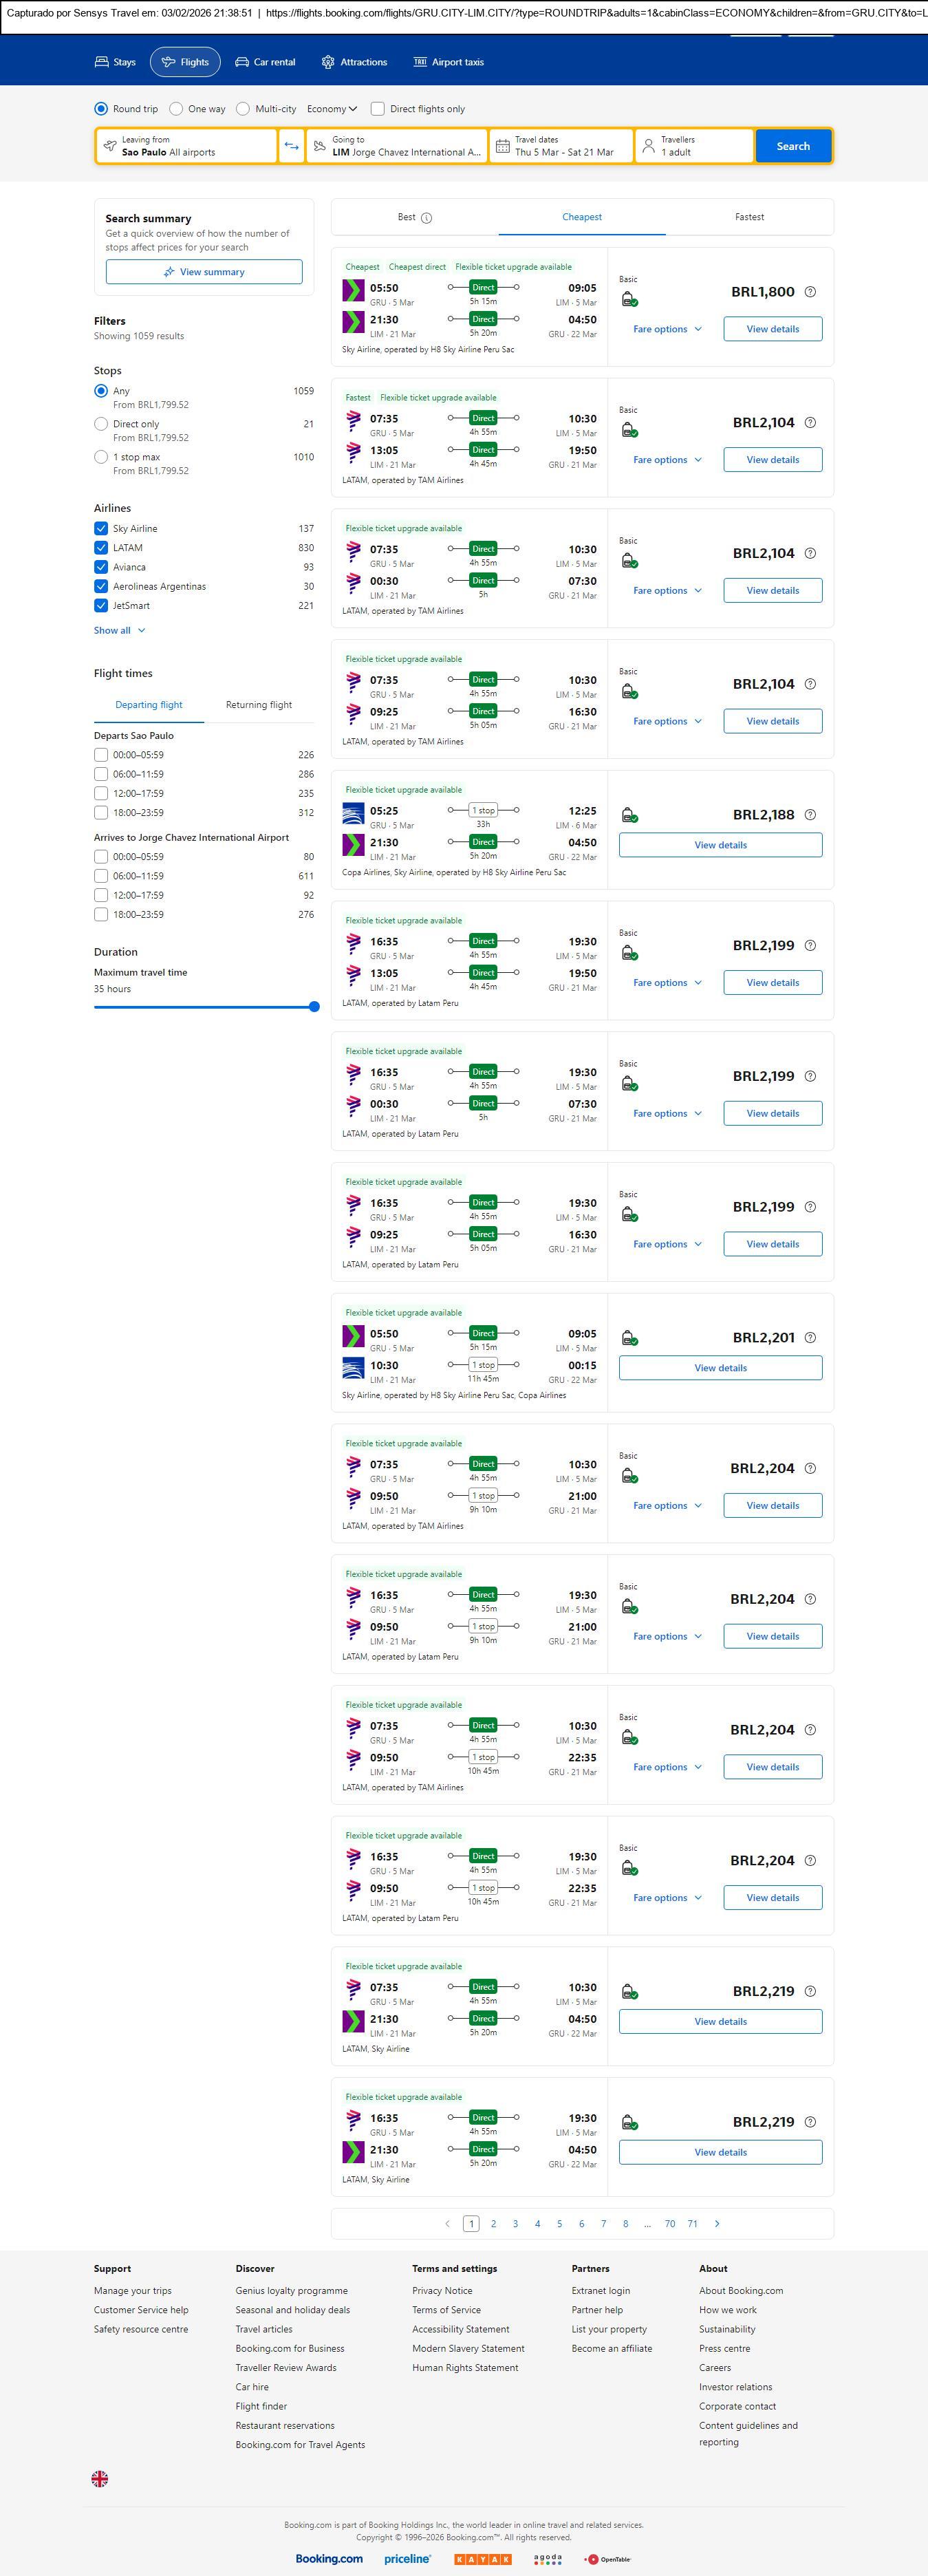Click the UK flag language icon

pos(100,2478)
